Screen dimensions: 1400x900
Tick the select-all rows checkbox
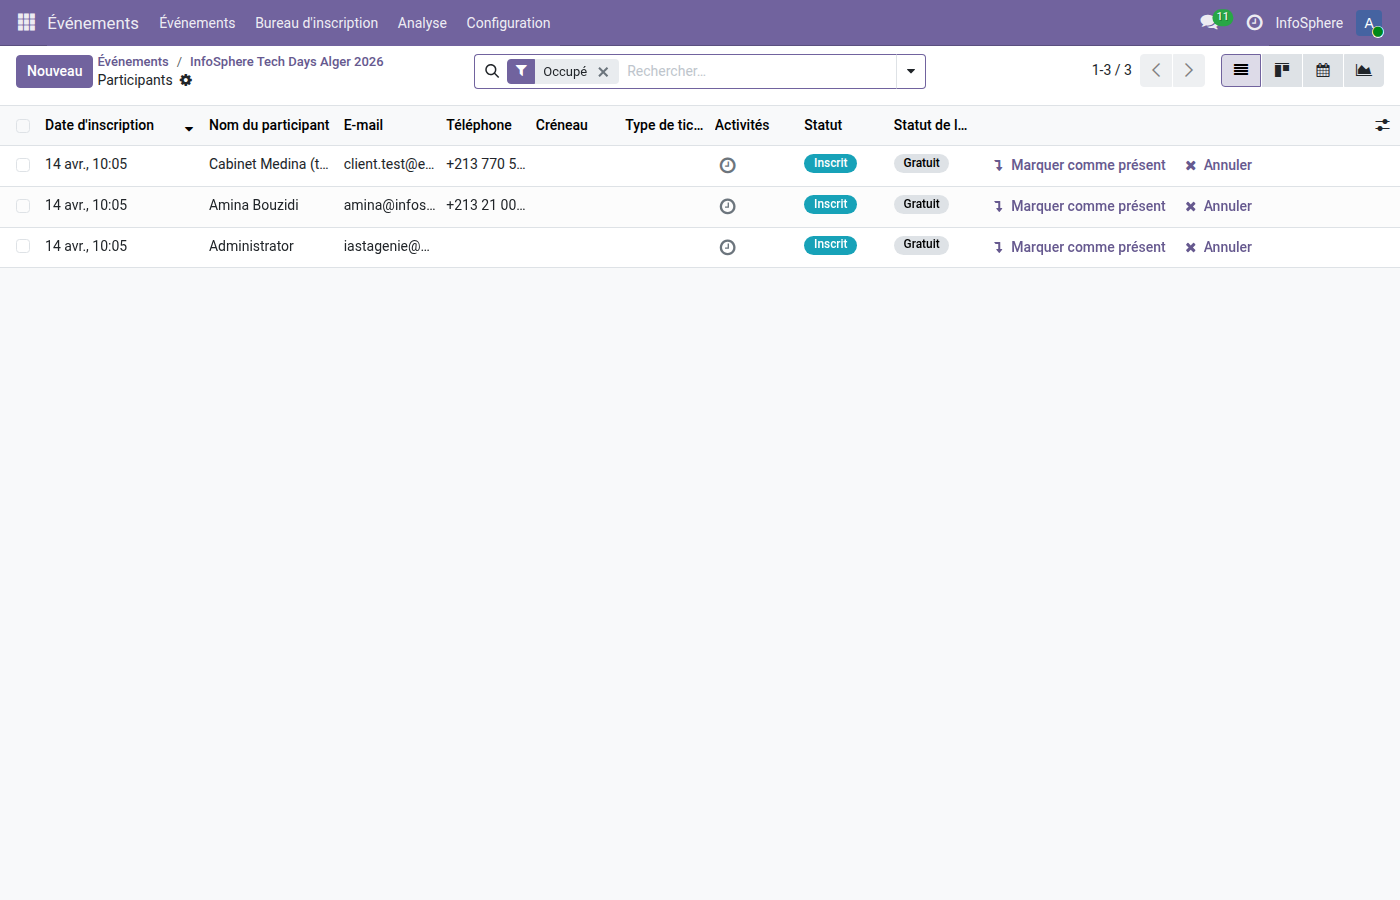23,126
